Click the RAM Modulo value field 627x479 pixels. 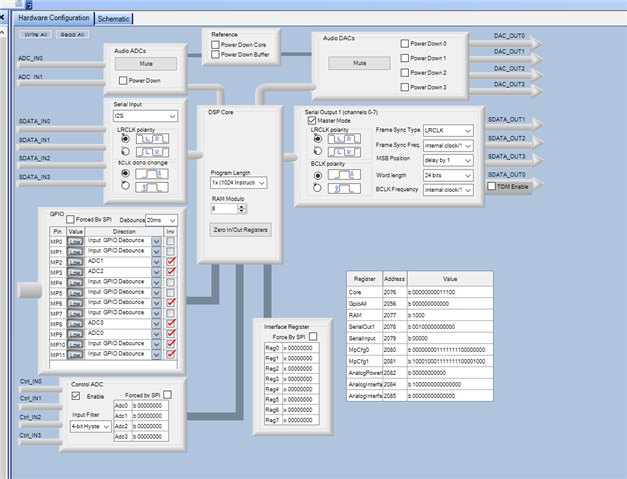(x=224, y=209)
